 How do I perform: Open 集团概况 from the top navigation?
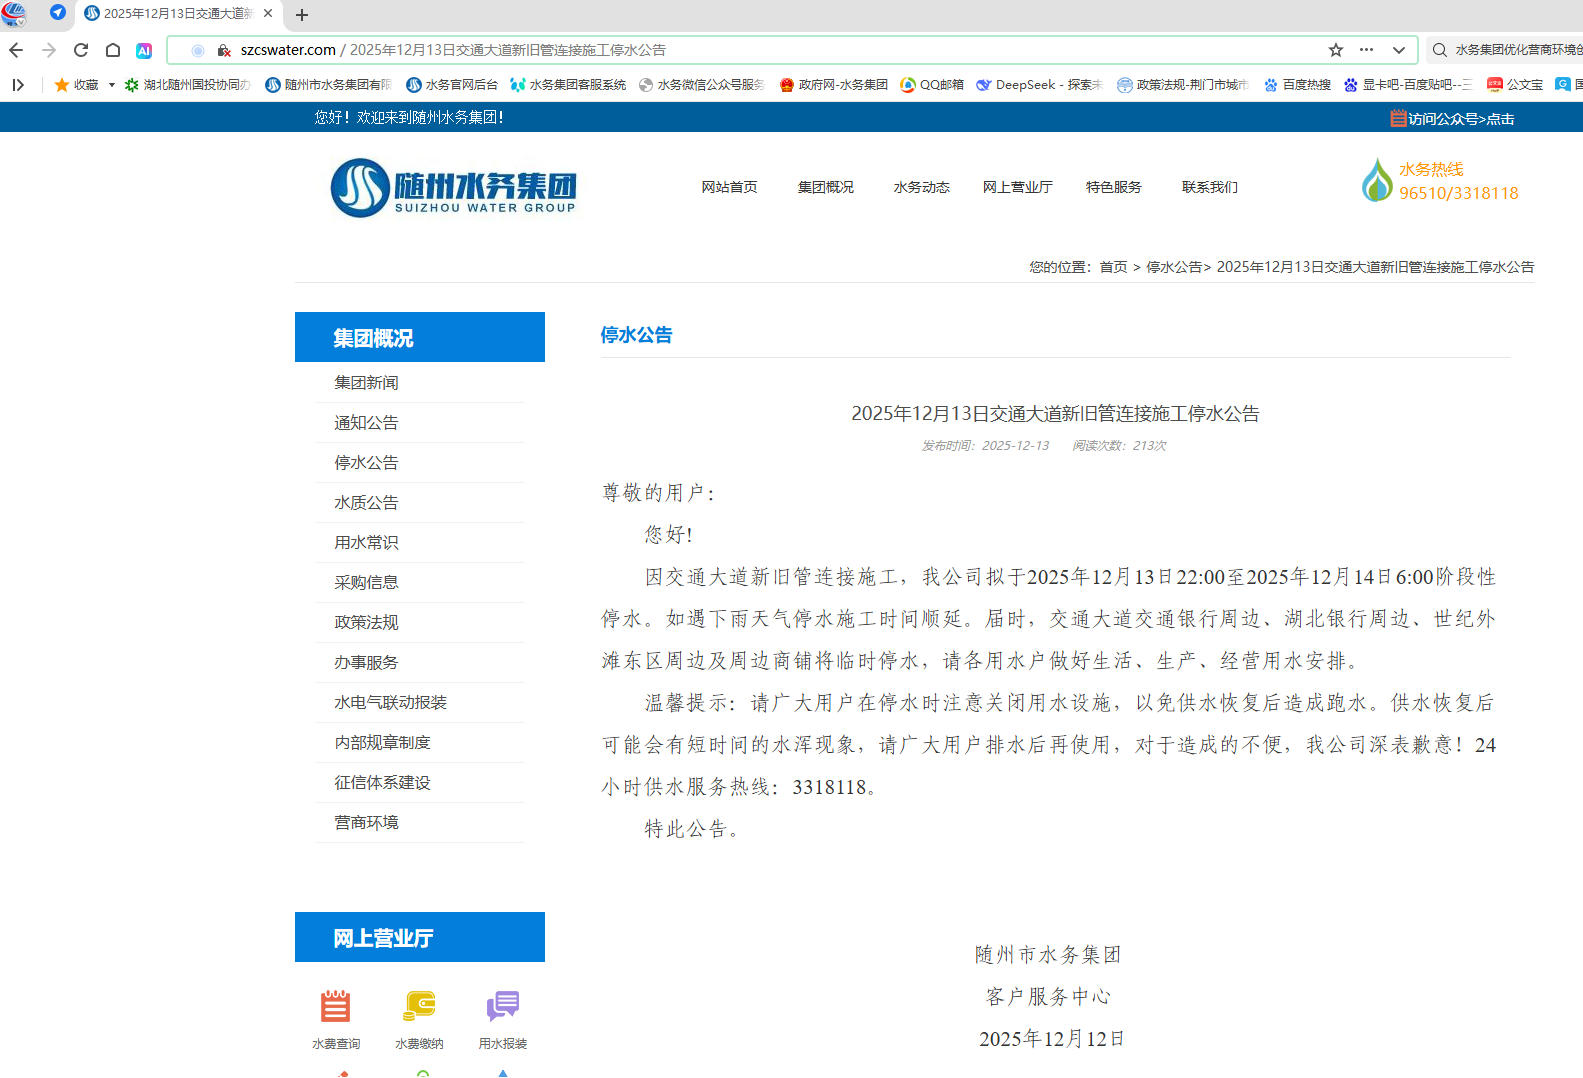tap(825, 187)
